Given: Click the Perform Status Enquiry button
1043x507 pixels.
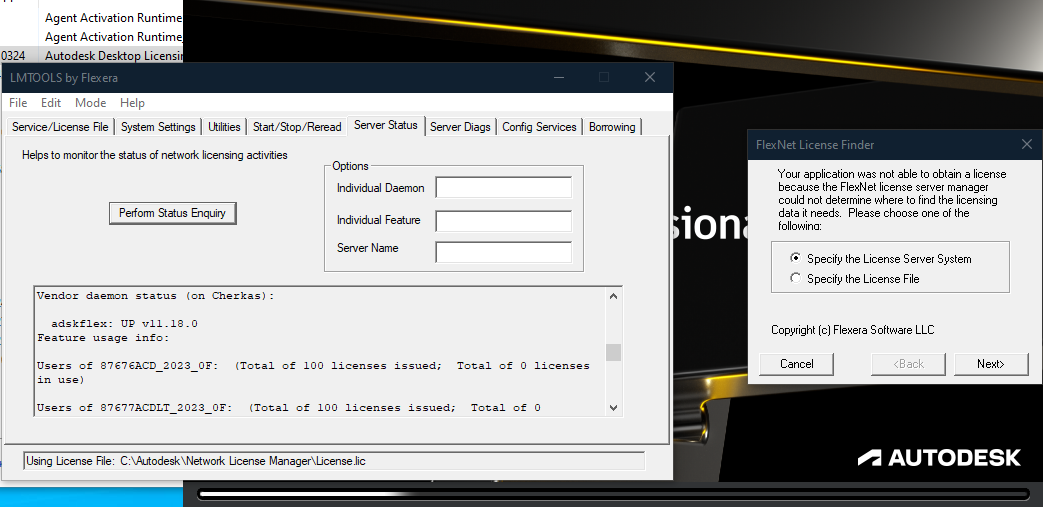Looking at the screenshot, I should tap(172, 213).
